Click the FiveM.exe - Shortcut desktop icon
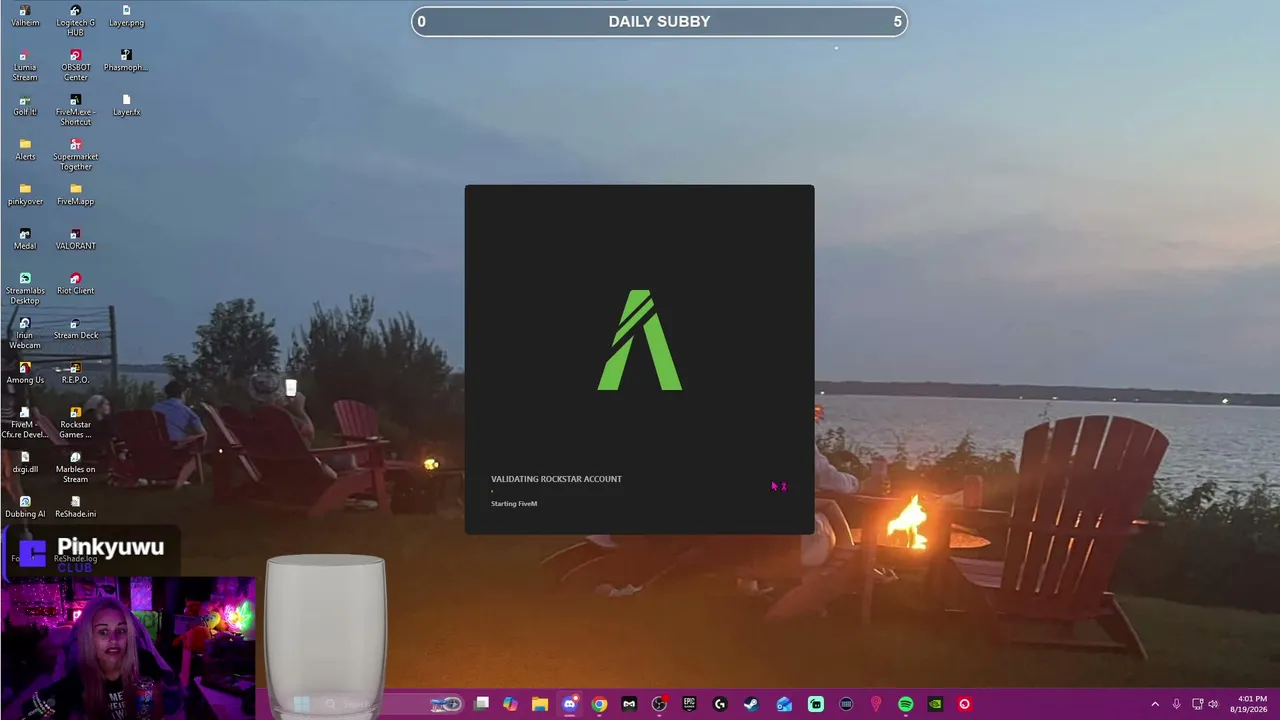This screenshot has width=1280, height=720. pos(75,110)
